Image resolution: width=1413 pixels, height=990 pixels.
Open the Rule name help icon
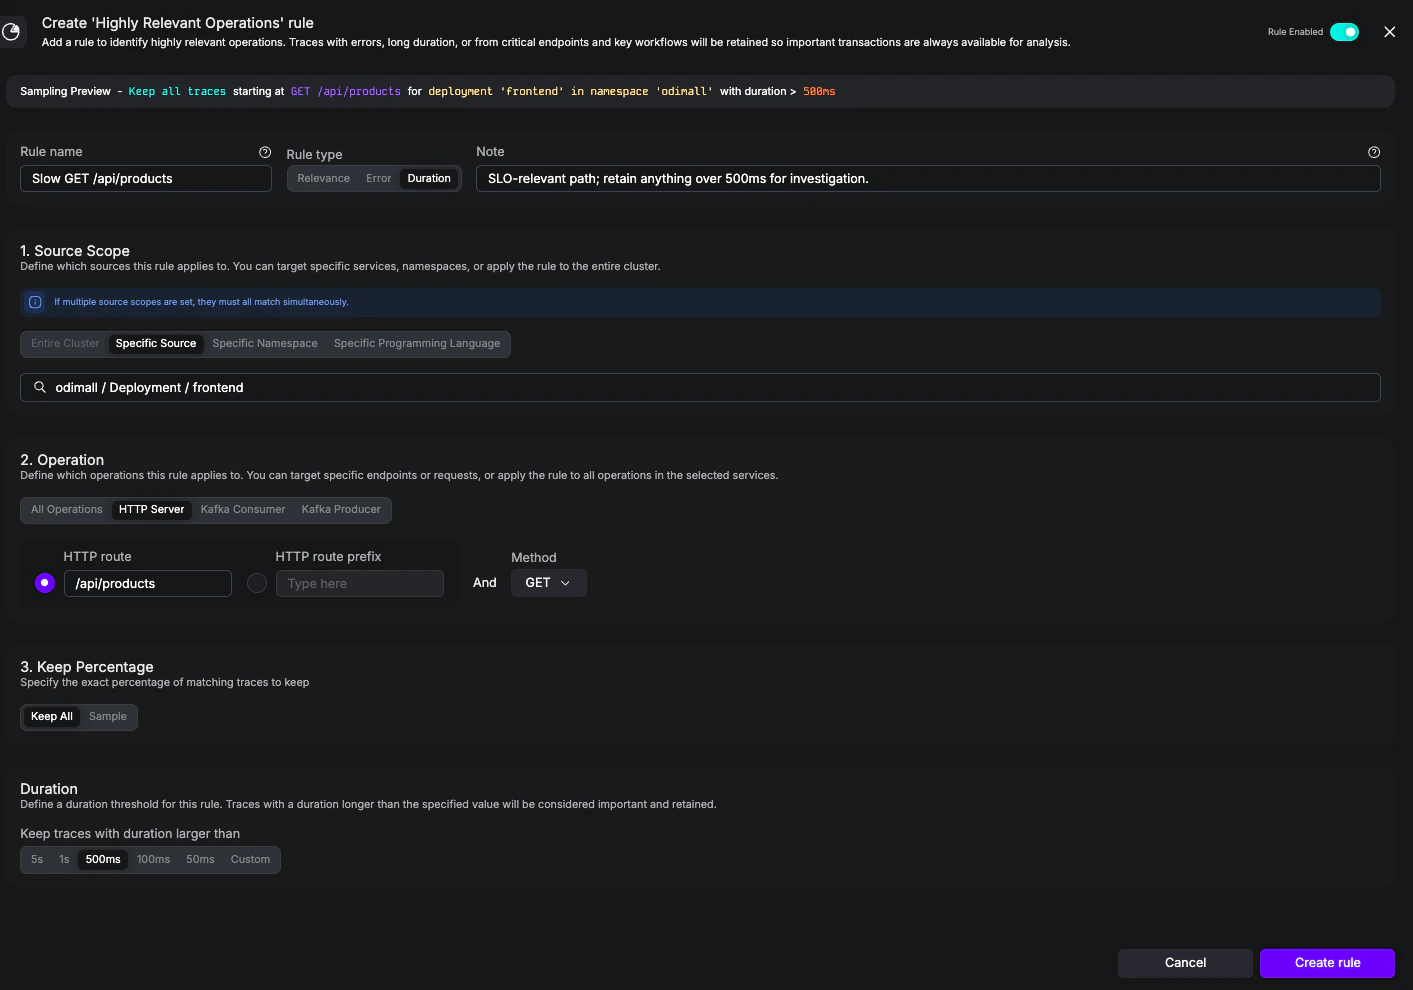click(265, 152)
